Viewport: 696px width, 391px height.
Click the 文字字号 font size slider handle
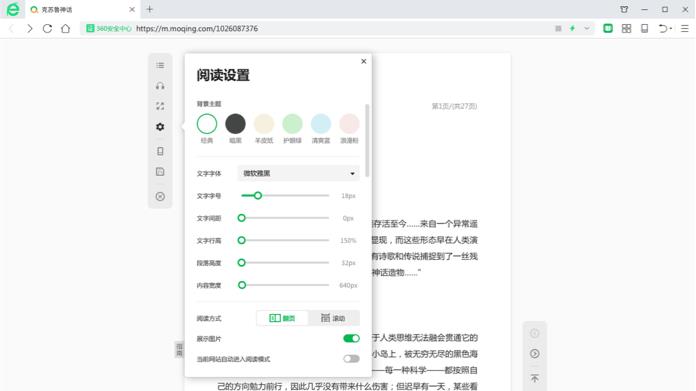pyautogui.click(x=257, y=195)
